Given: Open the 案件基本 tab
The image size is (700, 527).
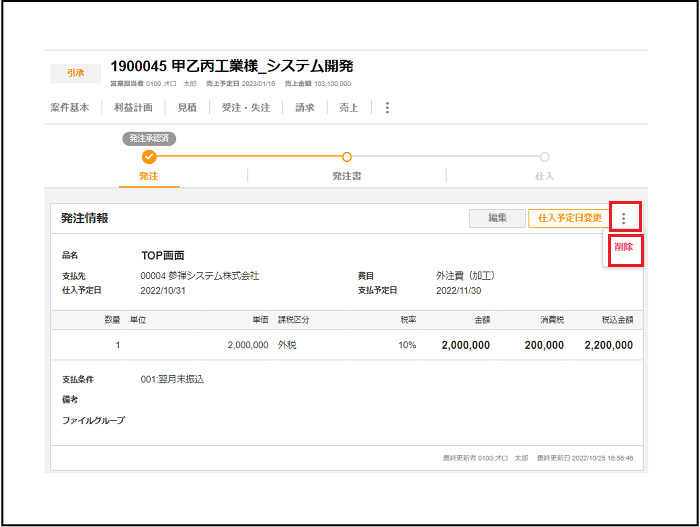Looking at the screenshot, I should [70, 108].
